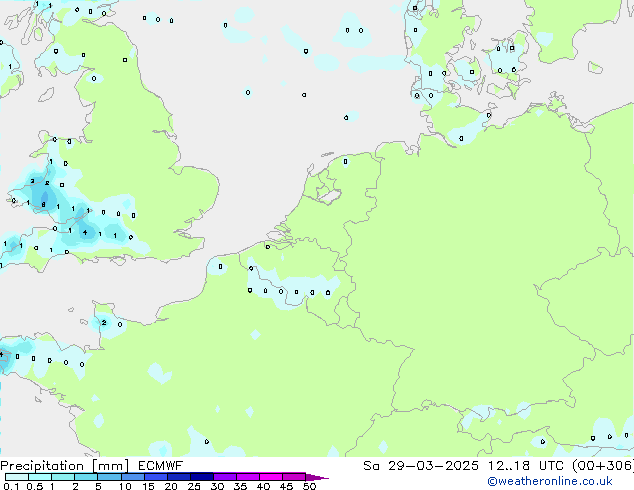634x490 pixels.
Task: Click the 0.1–0.5 mm legend swatch
Action: (17, 477)
